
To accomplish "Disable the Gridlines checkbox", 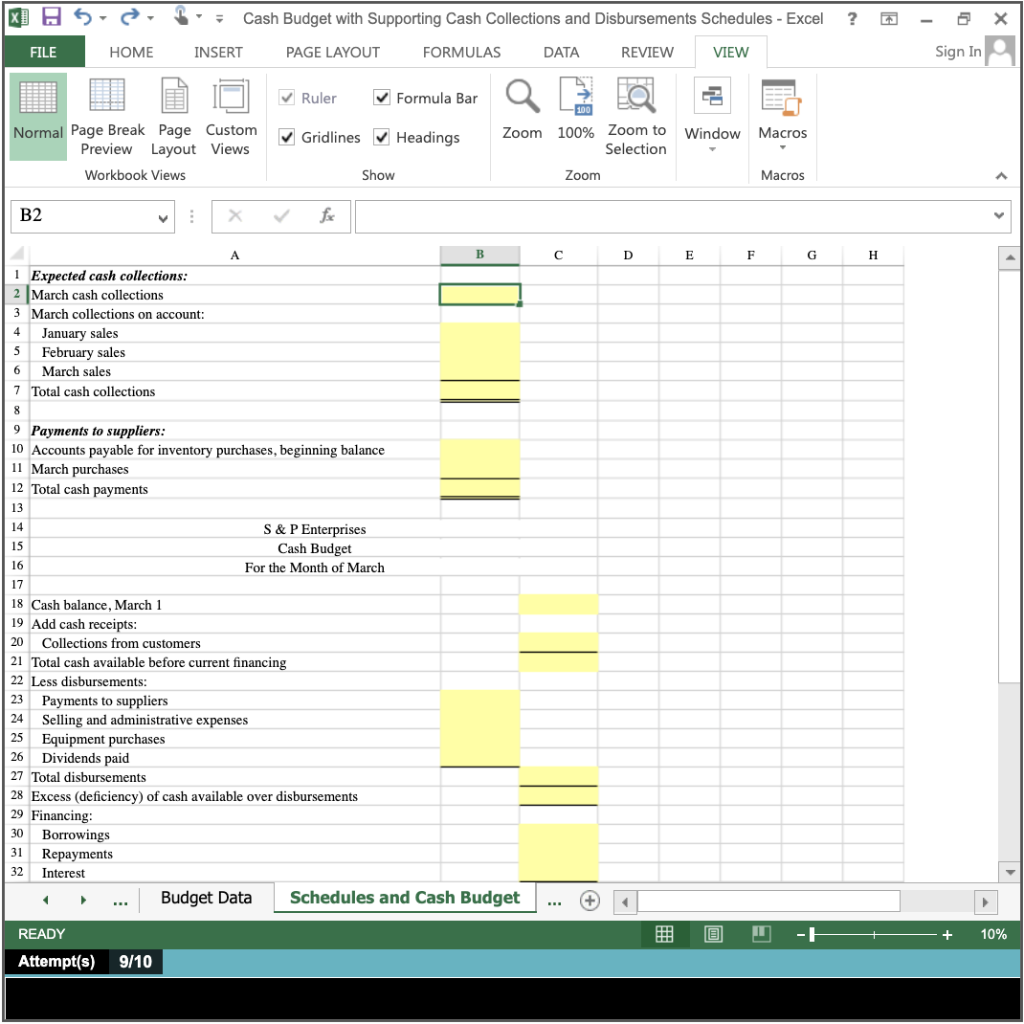I will click(288, 137).
